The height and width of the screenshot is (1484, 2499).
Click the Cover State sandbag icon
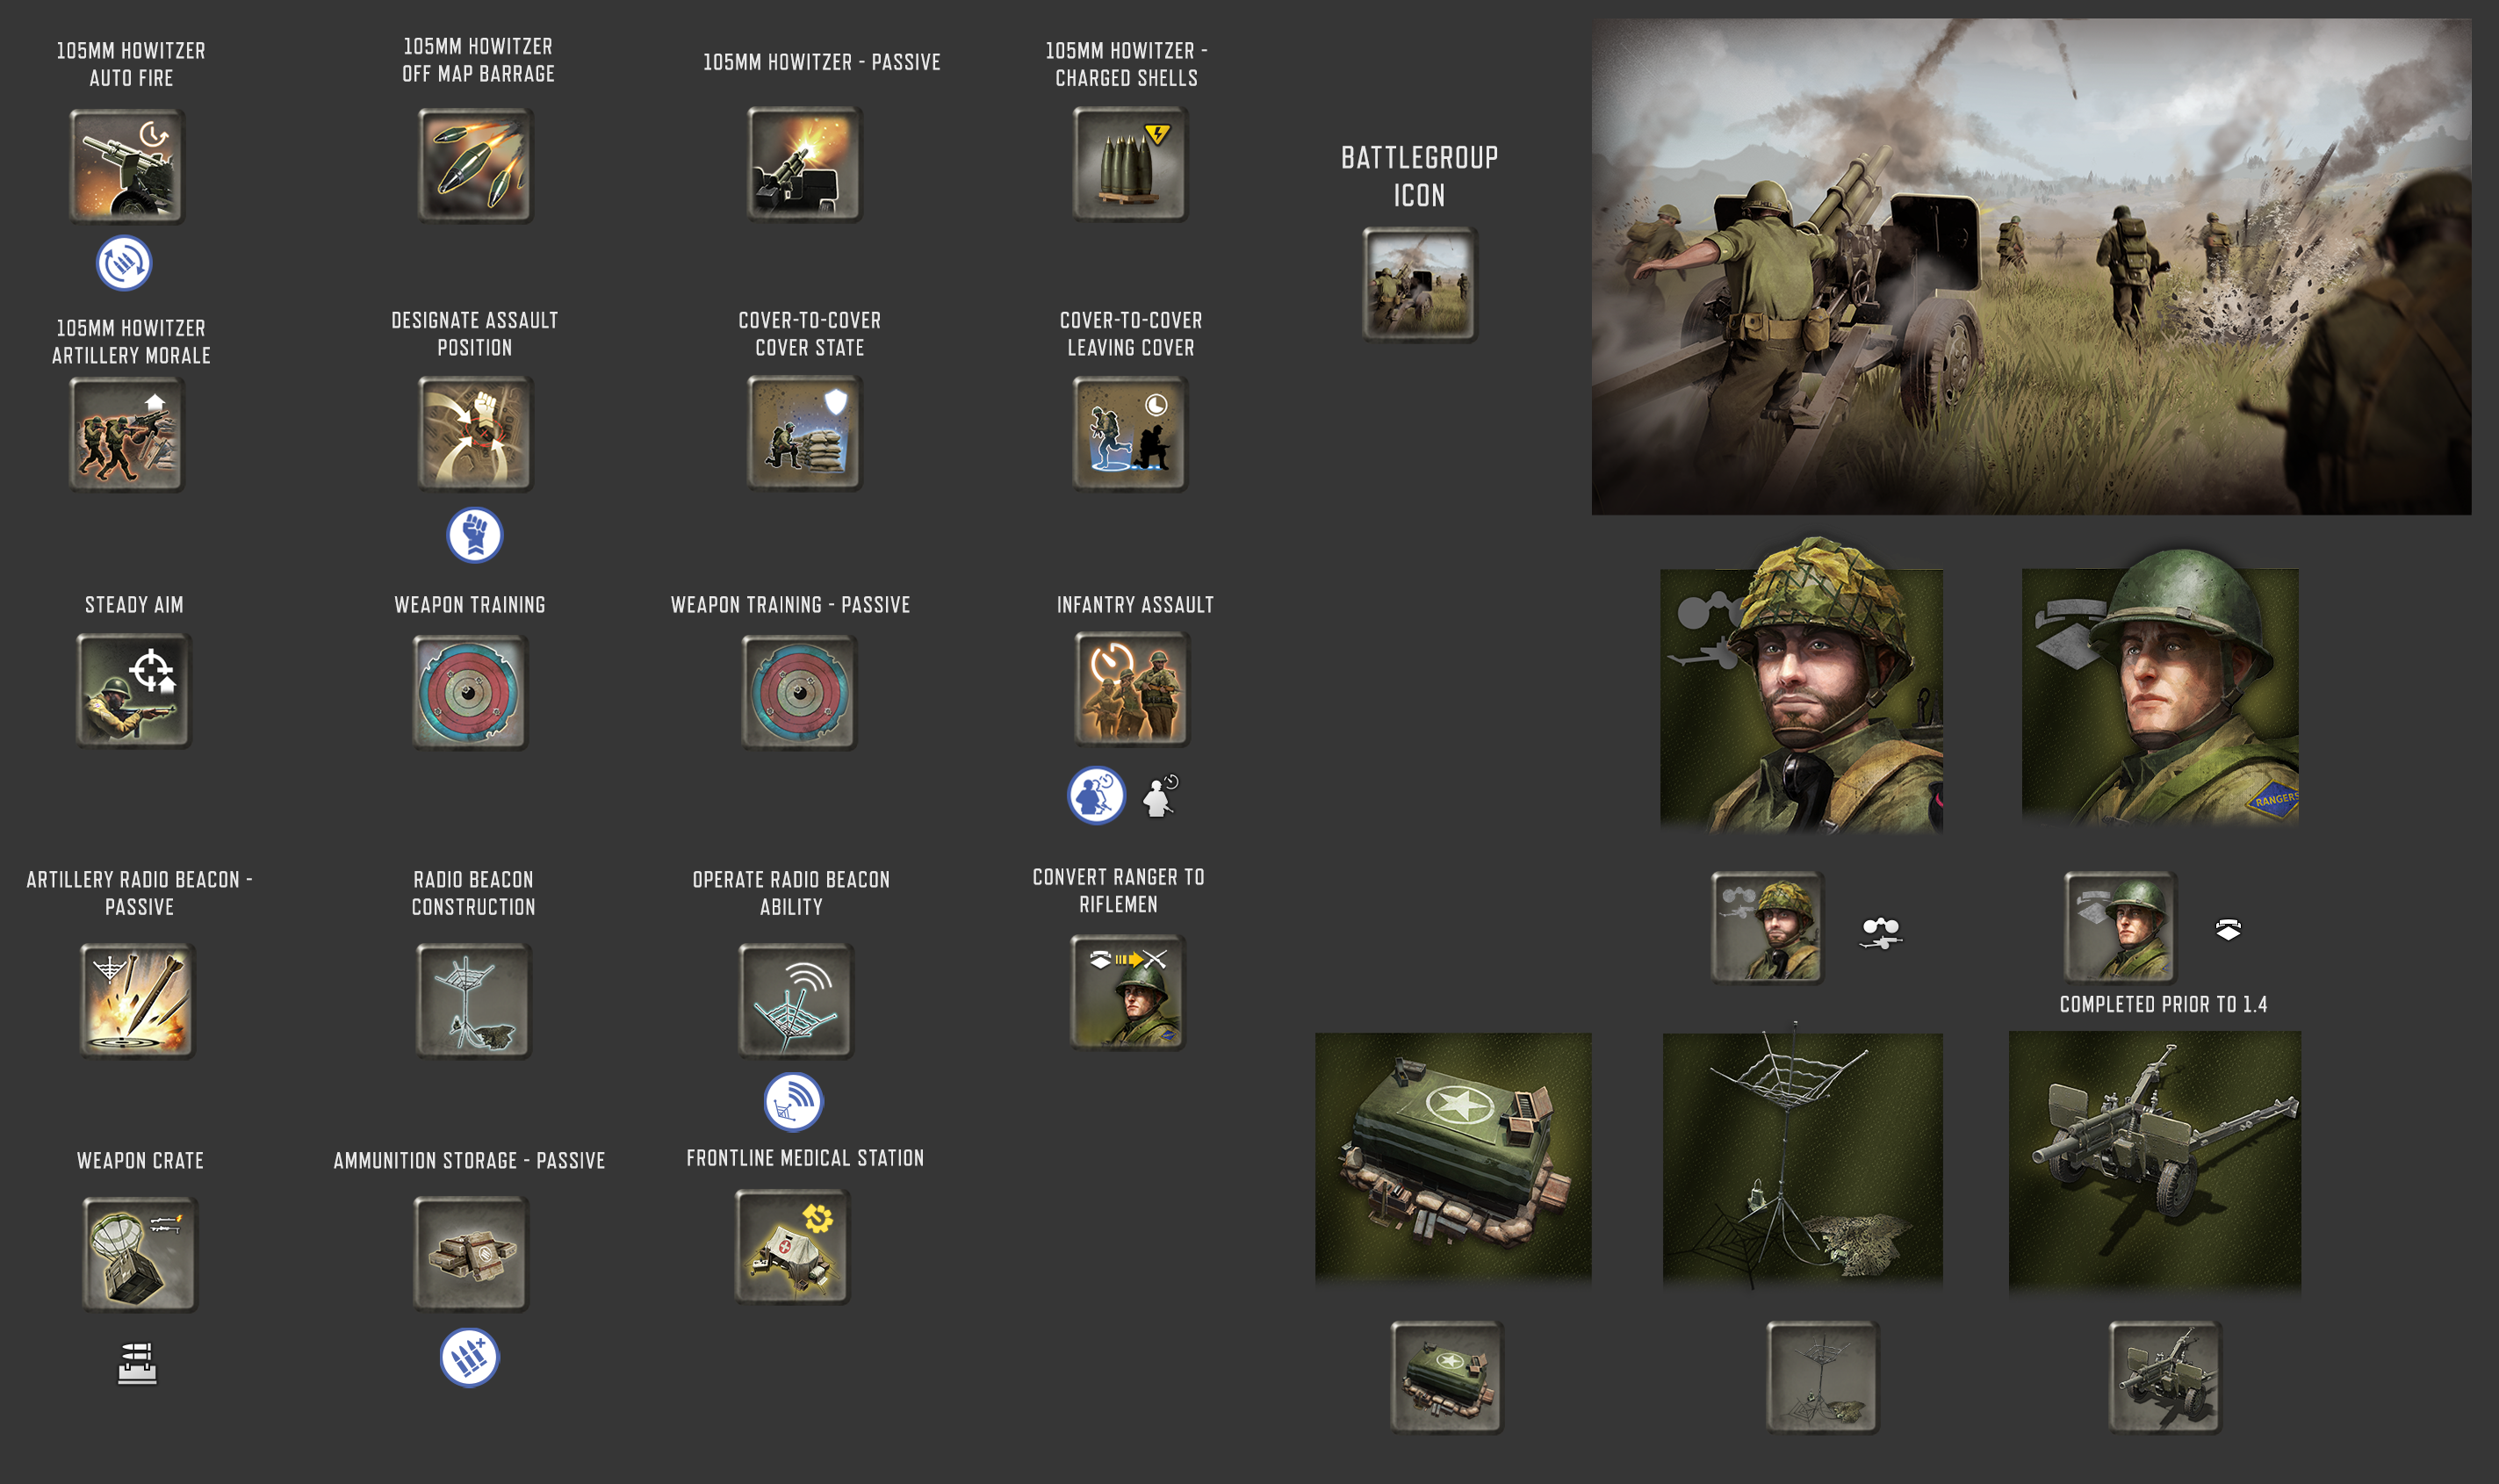pos(805,434)
